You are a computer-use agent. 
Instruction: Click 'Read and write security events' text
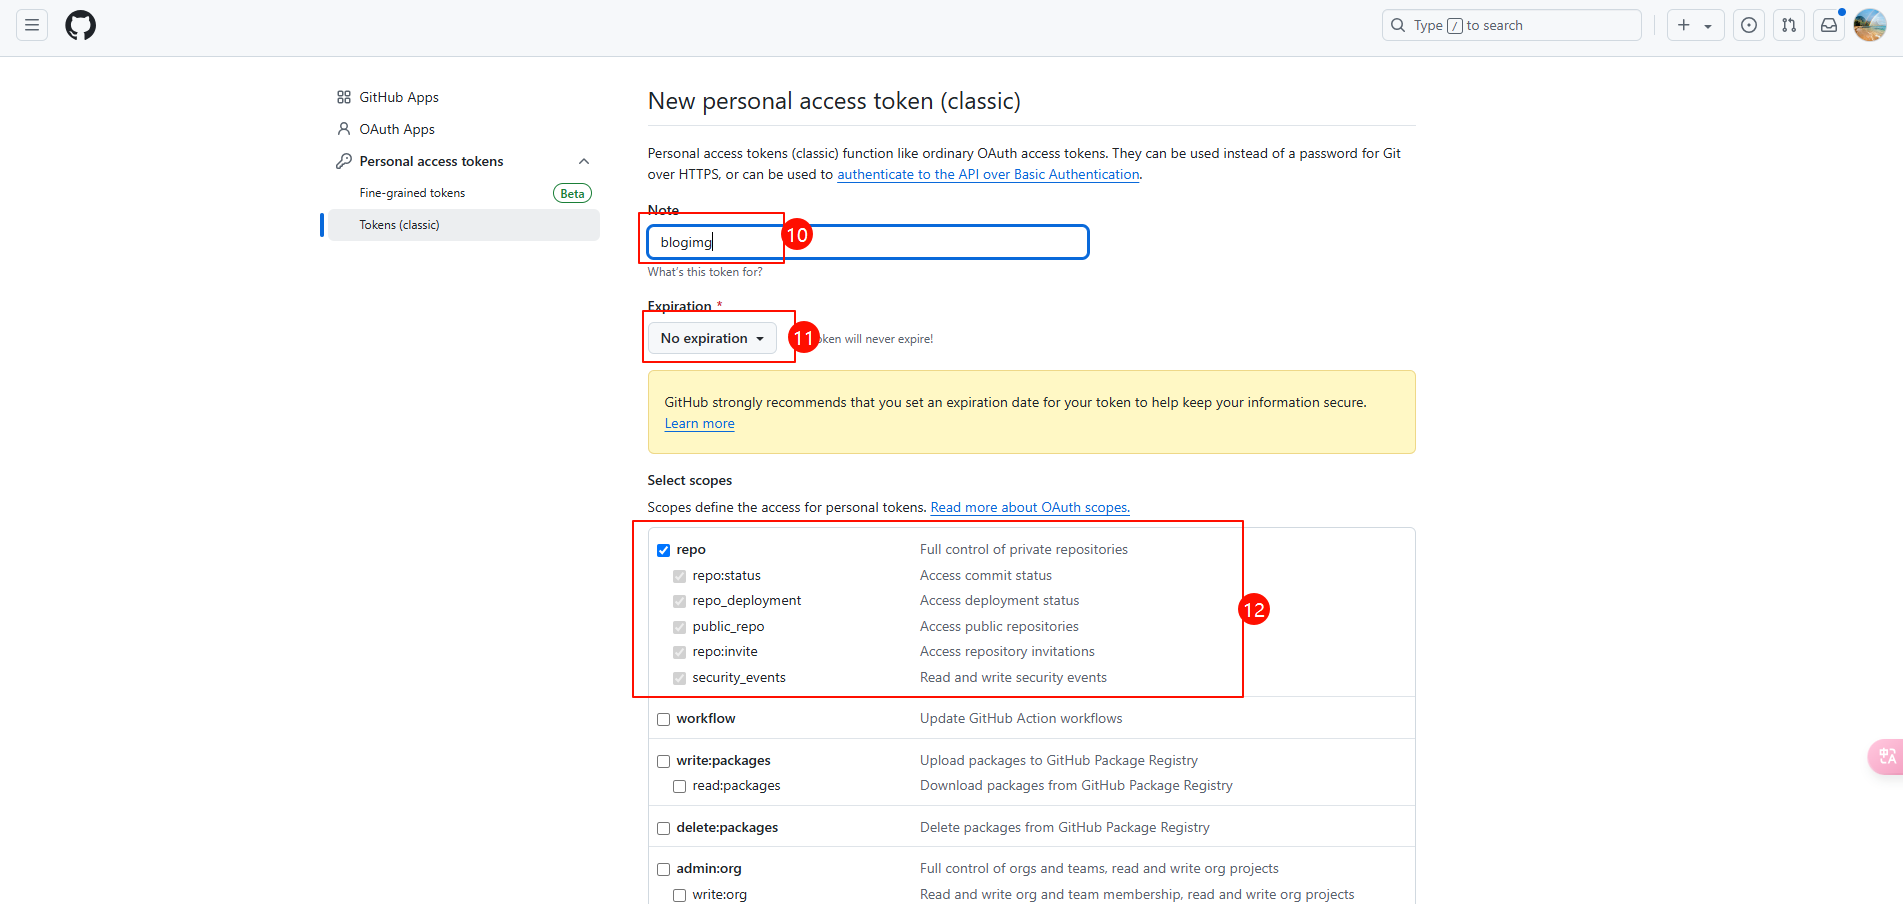pyautogui.click(x=1013, y=677)
